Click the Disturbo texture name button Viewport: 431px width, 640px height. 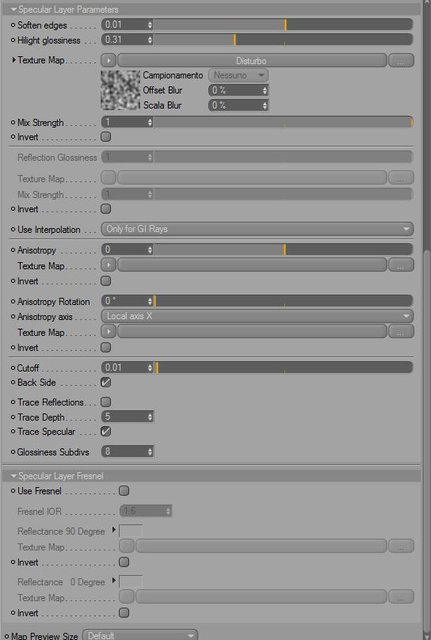coord(252,60)
